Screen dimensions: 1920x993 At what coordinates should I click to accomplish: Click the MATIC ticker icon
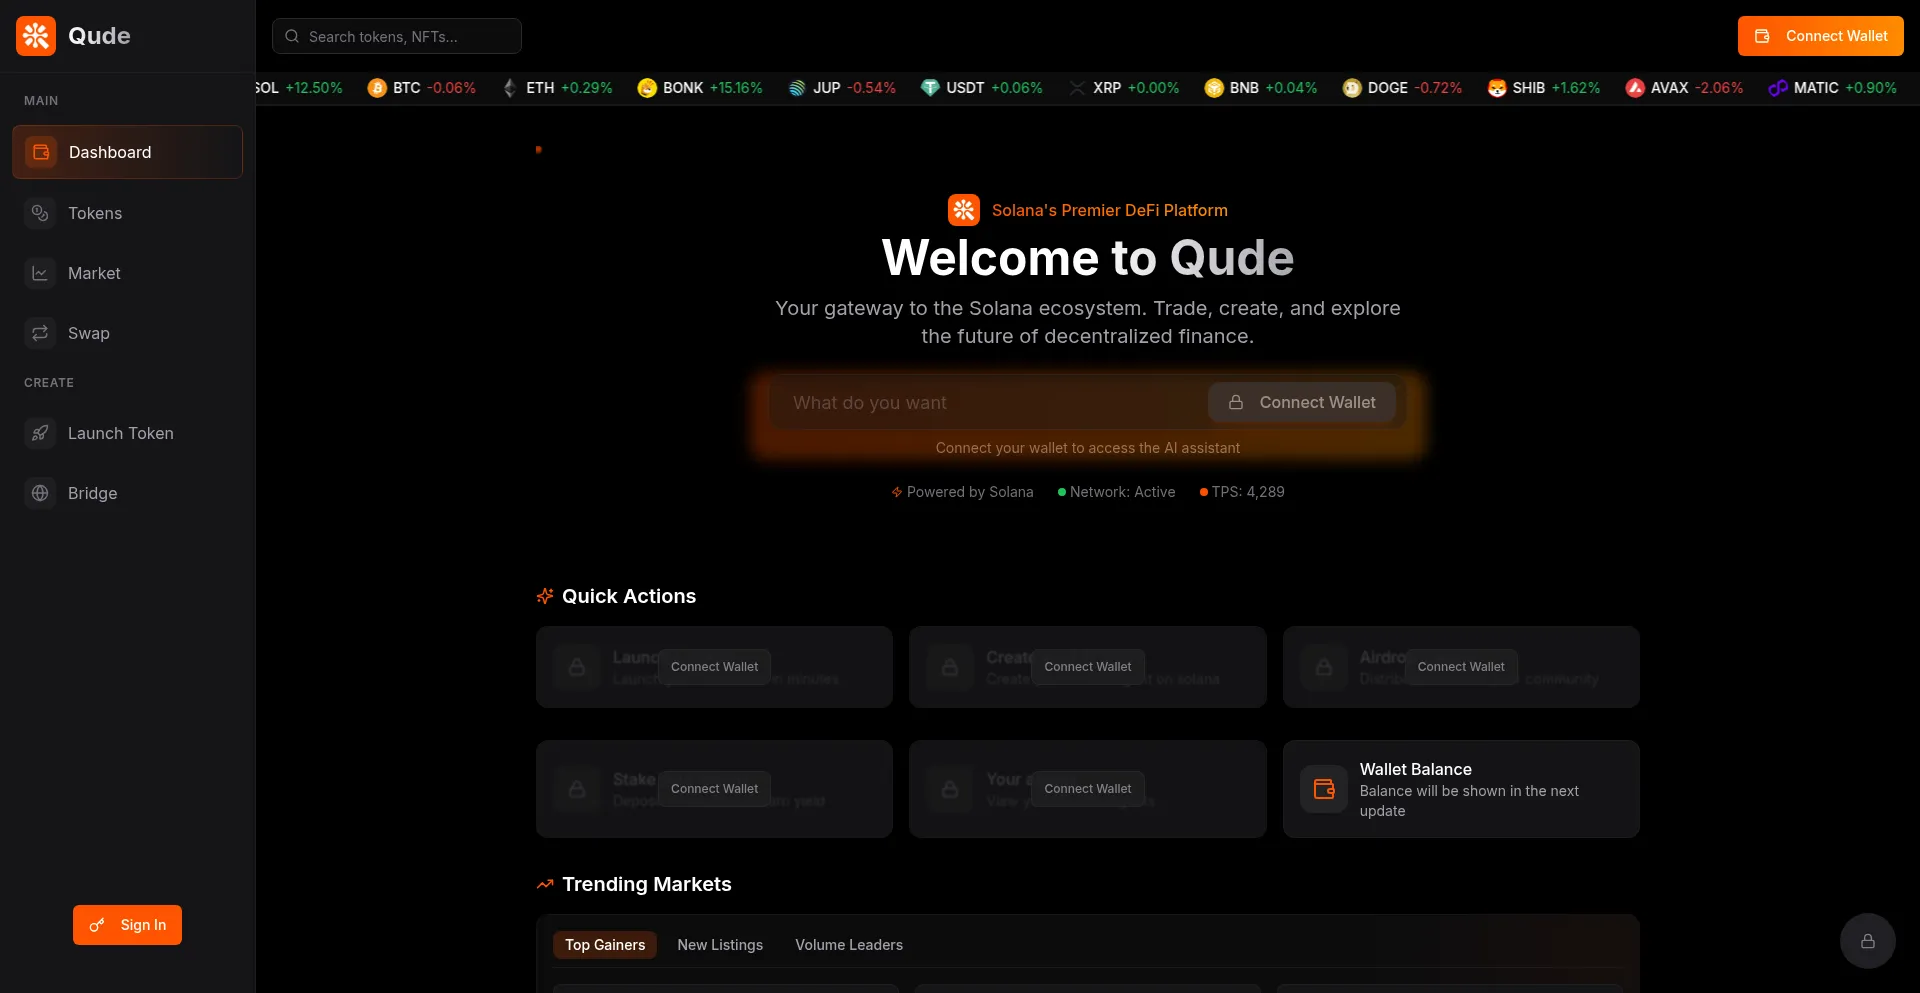coord(1778,88)
